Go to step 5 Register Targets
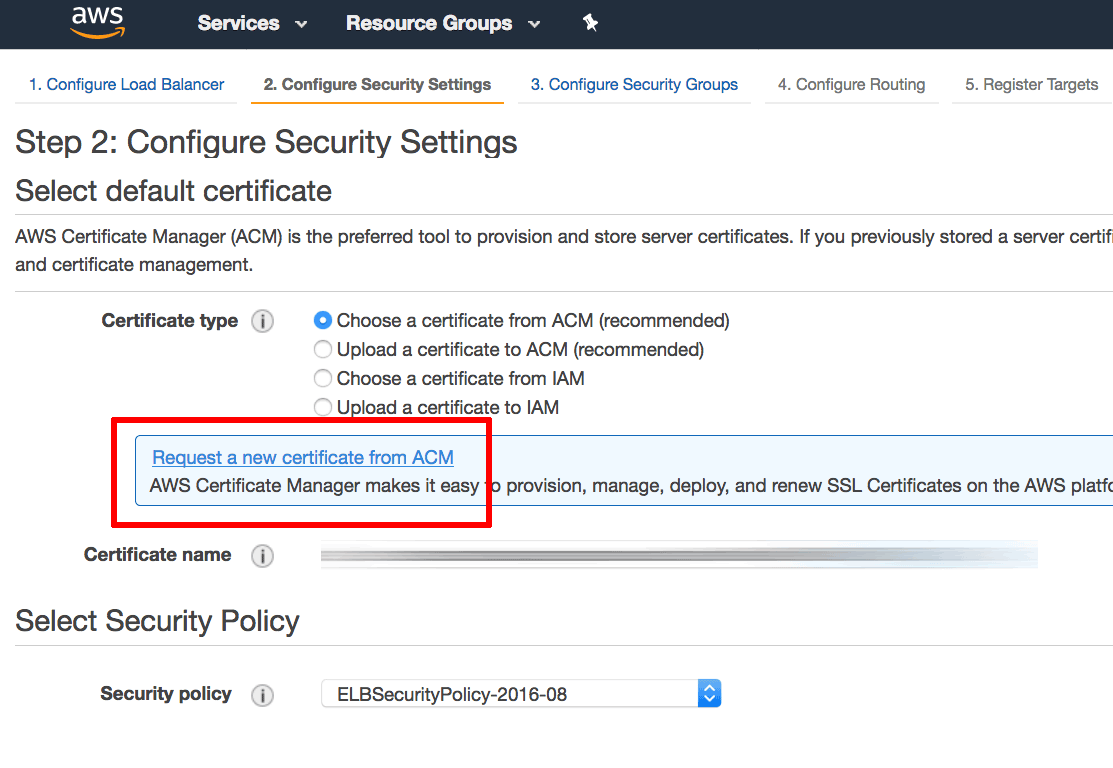The image size is (1113, 768). click(x=1031, y=84)
